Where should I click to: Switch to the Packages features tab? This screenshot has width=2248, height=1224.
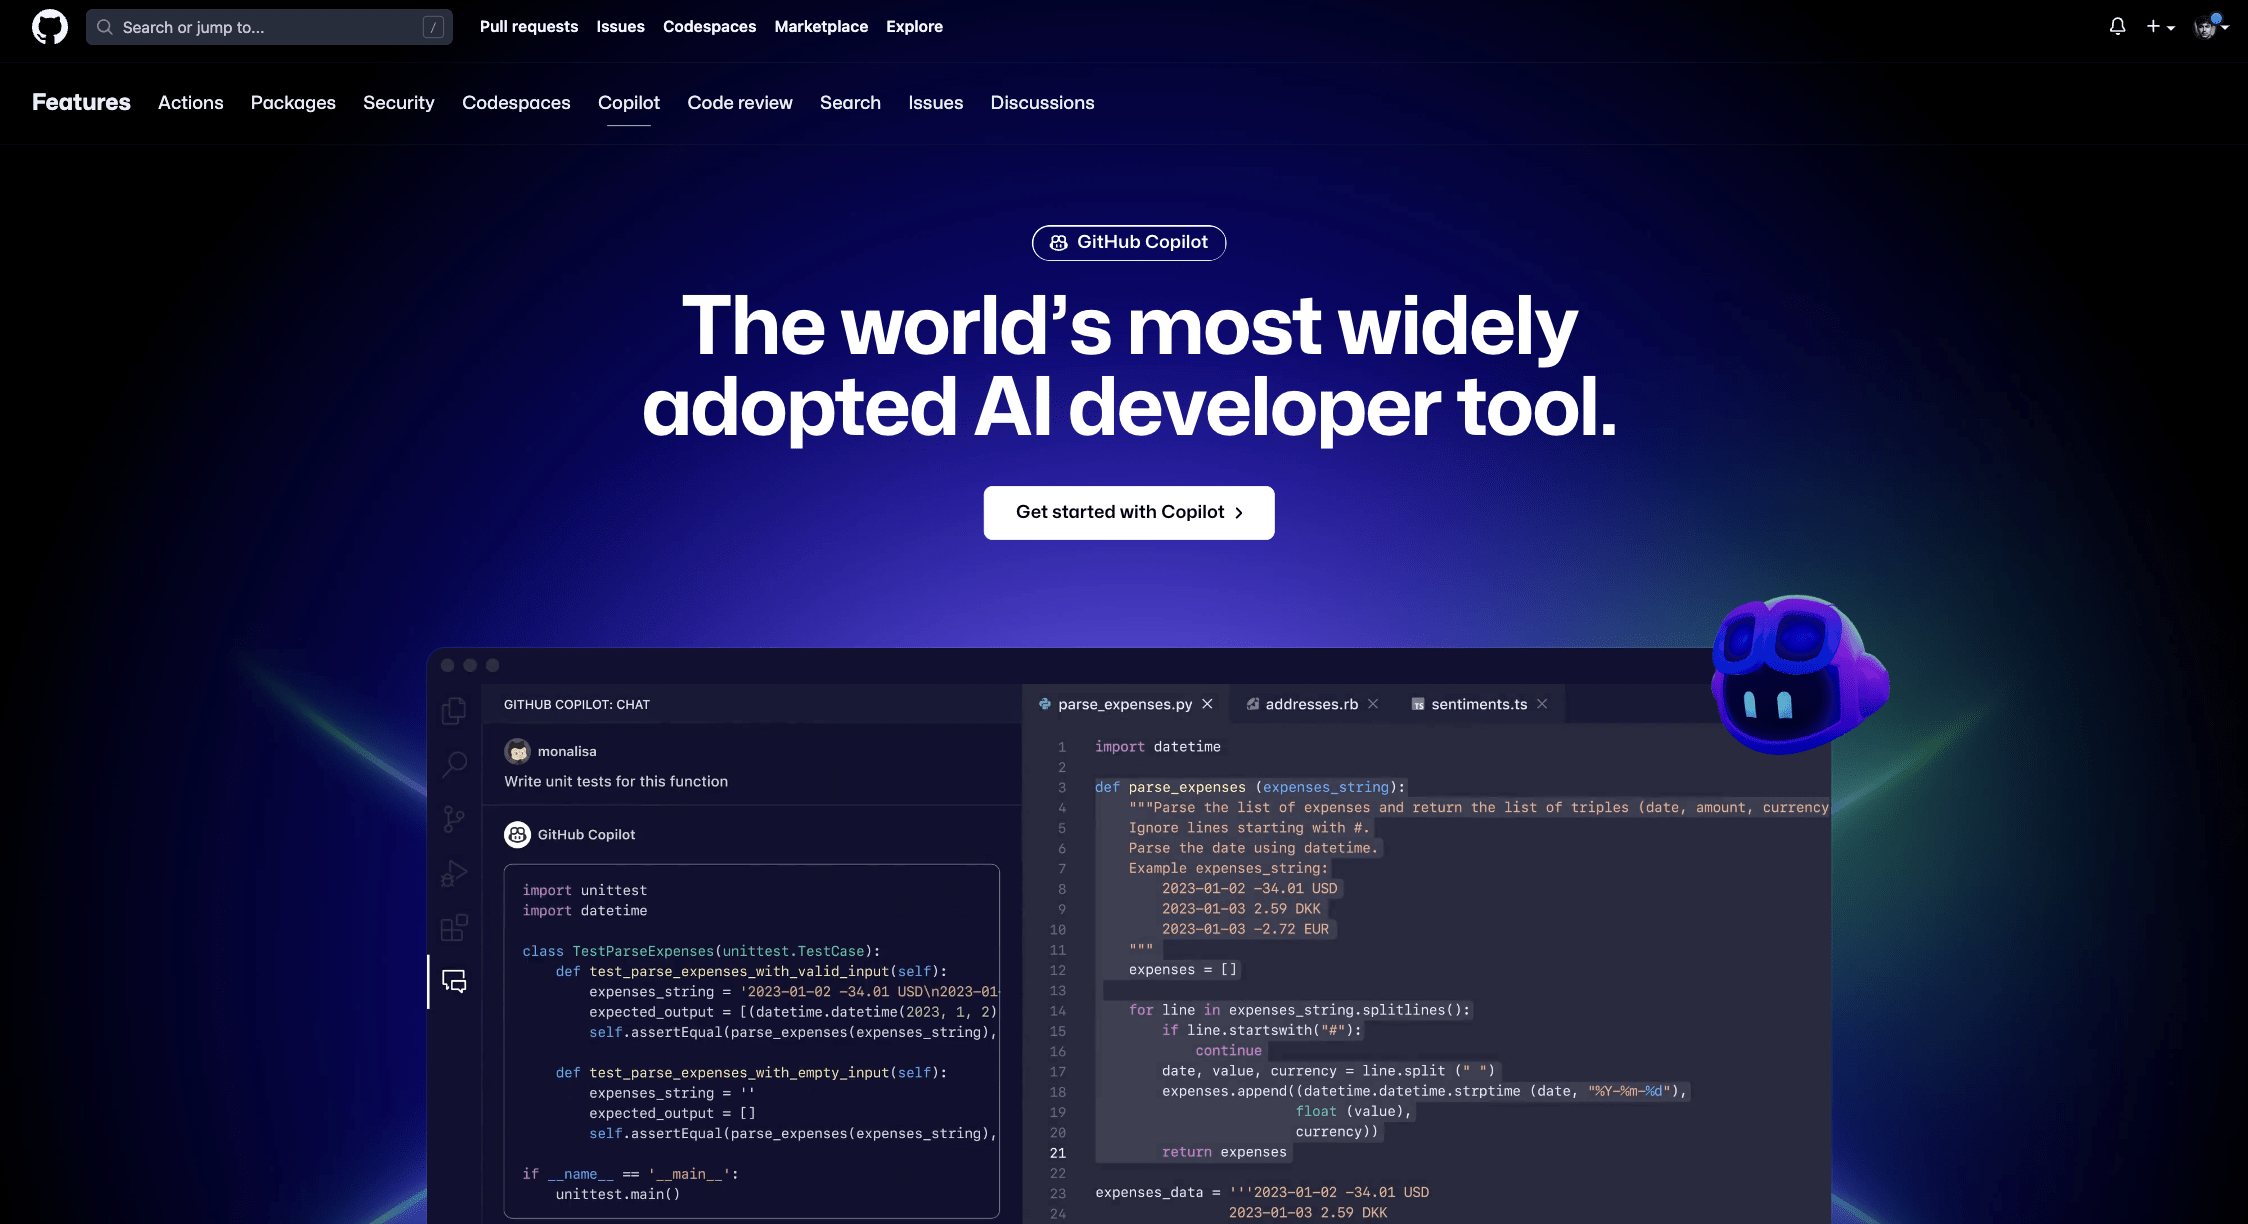pos(293,103)
